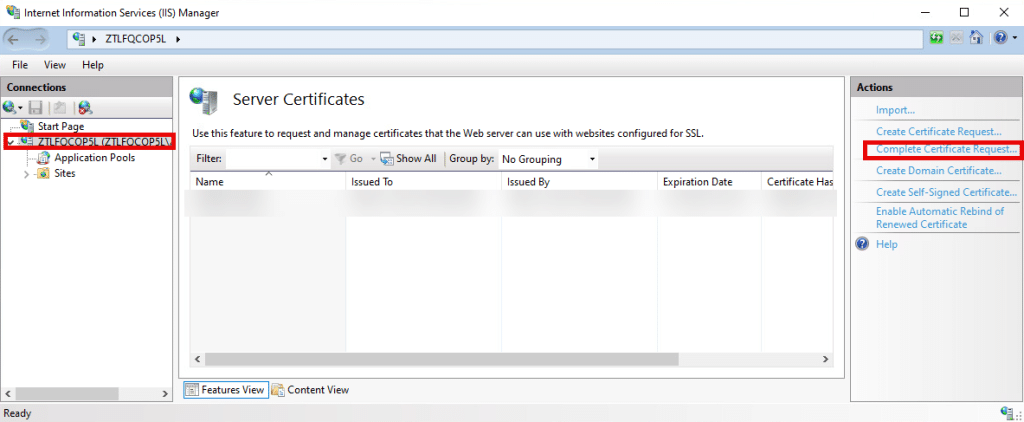Open the Group by dropdown
Viewport: 1024px width, 422px height.
[548, 159]
